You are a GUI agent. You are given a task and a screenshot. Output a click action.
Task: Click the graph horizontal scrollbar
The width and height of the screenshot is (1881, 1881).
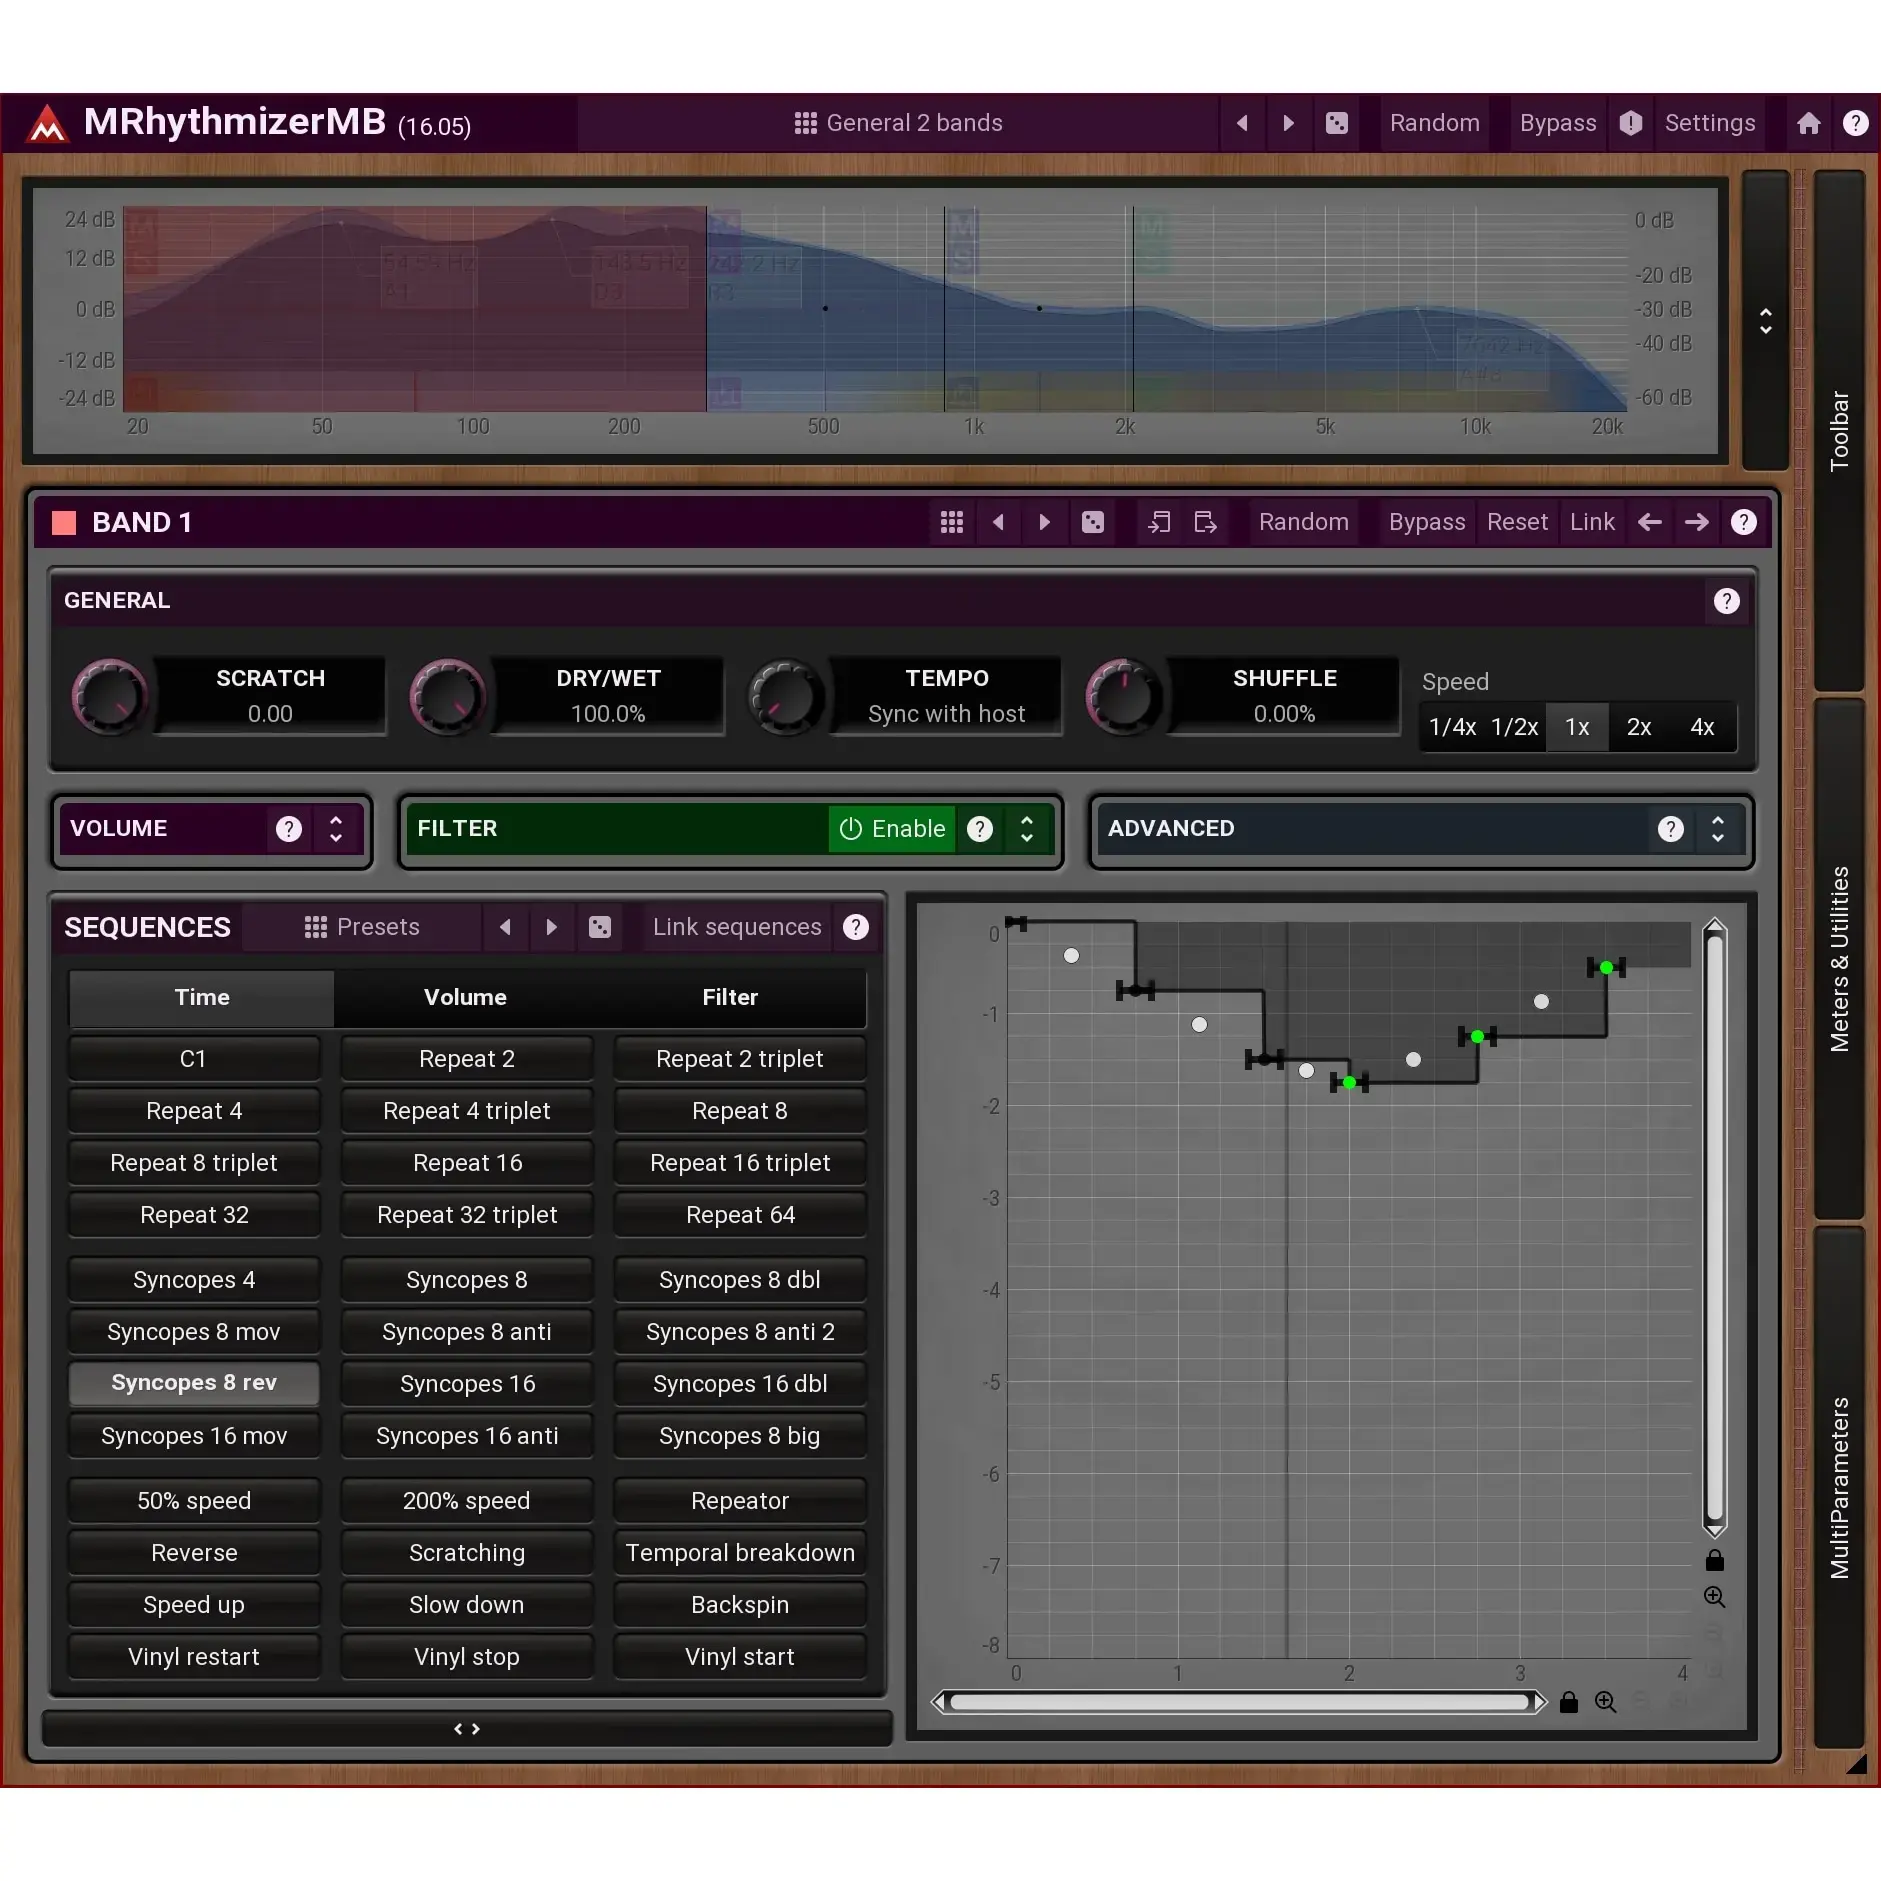(1239, 1702)
